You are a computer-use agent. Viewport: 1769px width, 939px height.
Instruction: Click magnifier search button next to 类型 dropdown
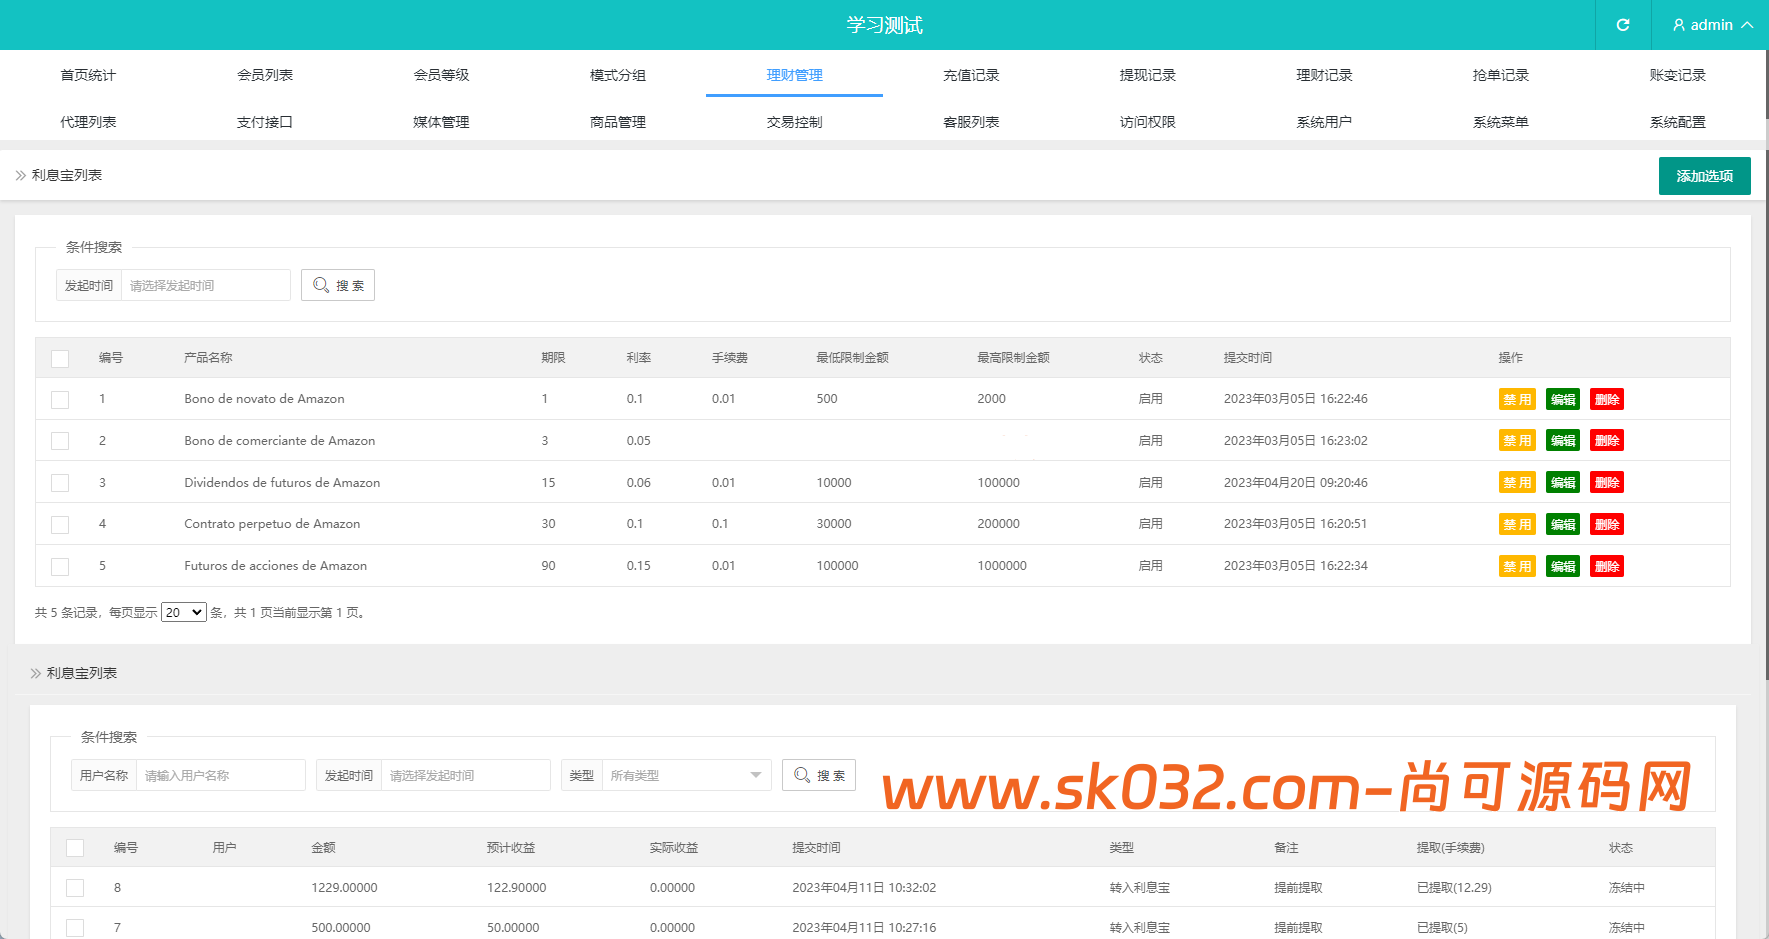coord(819,775)
